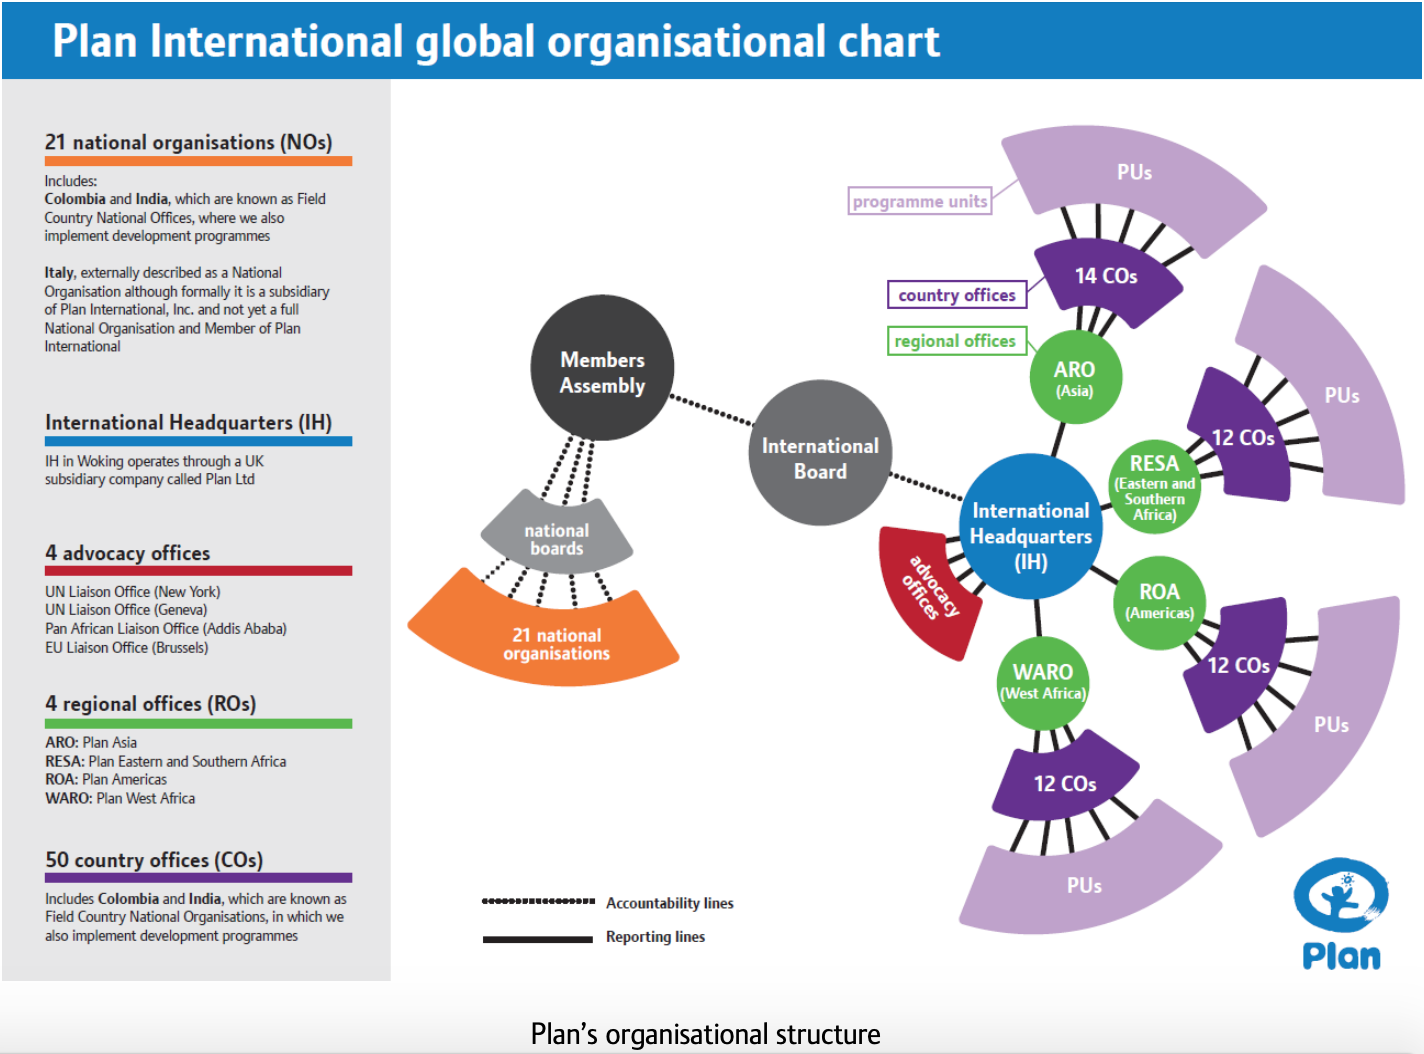Click the paragraph beginning 'Italy, externally described'
Screen dimensions: 1424x1054
[187, 309]
